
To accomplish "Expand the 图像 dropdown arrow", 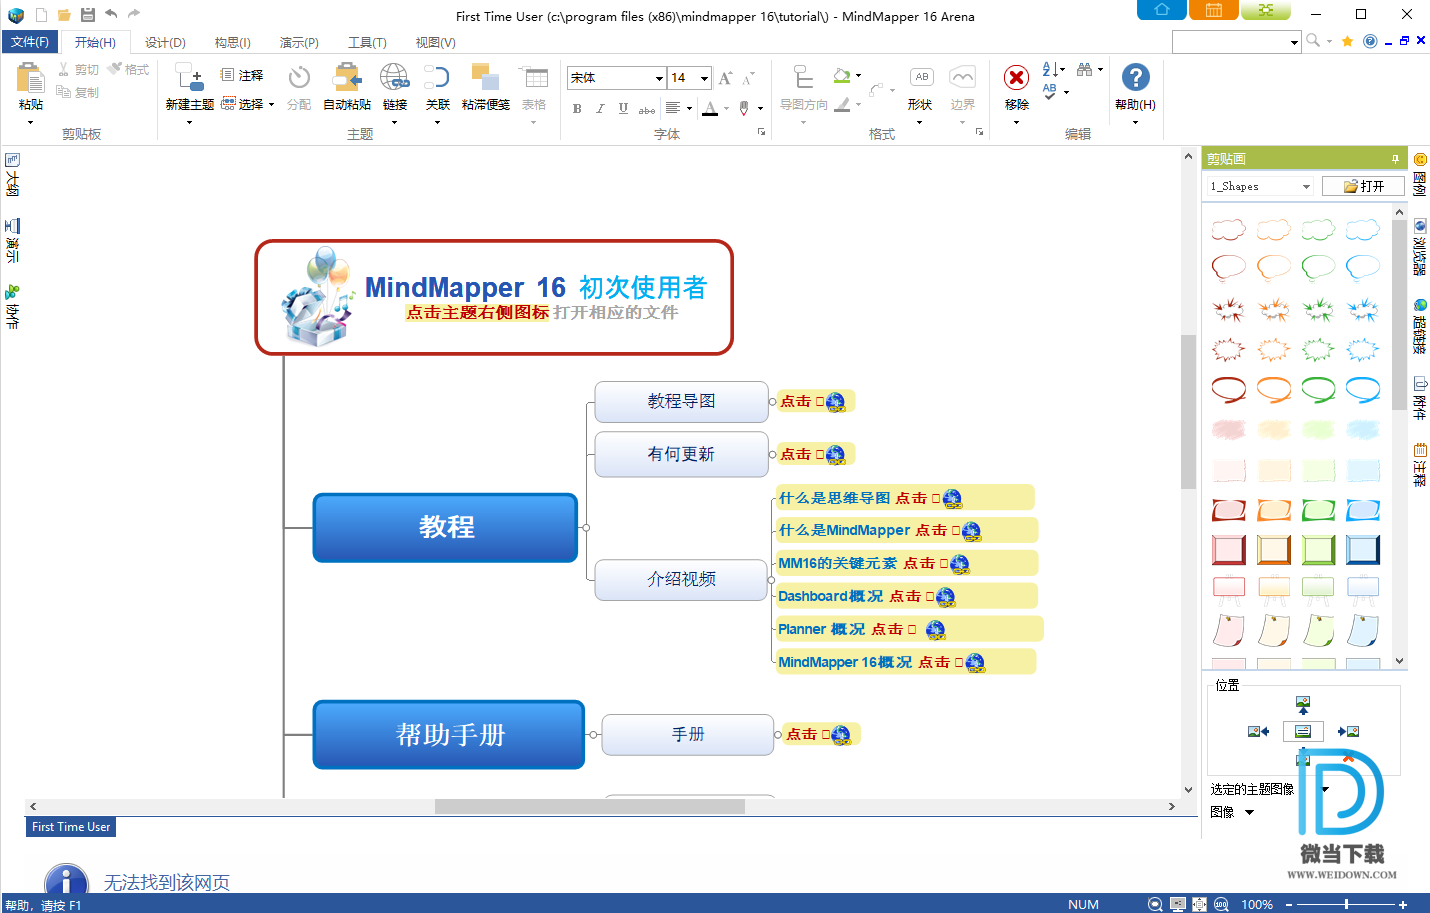I will coord(1249,813).
